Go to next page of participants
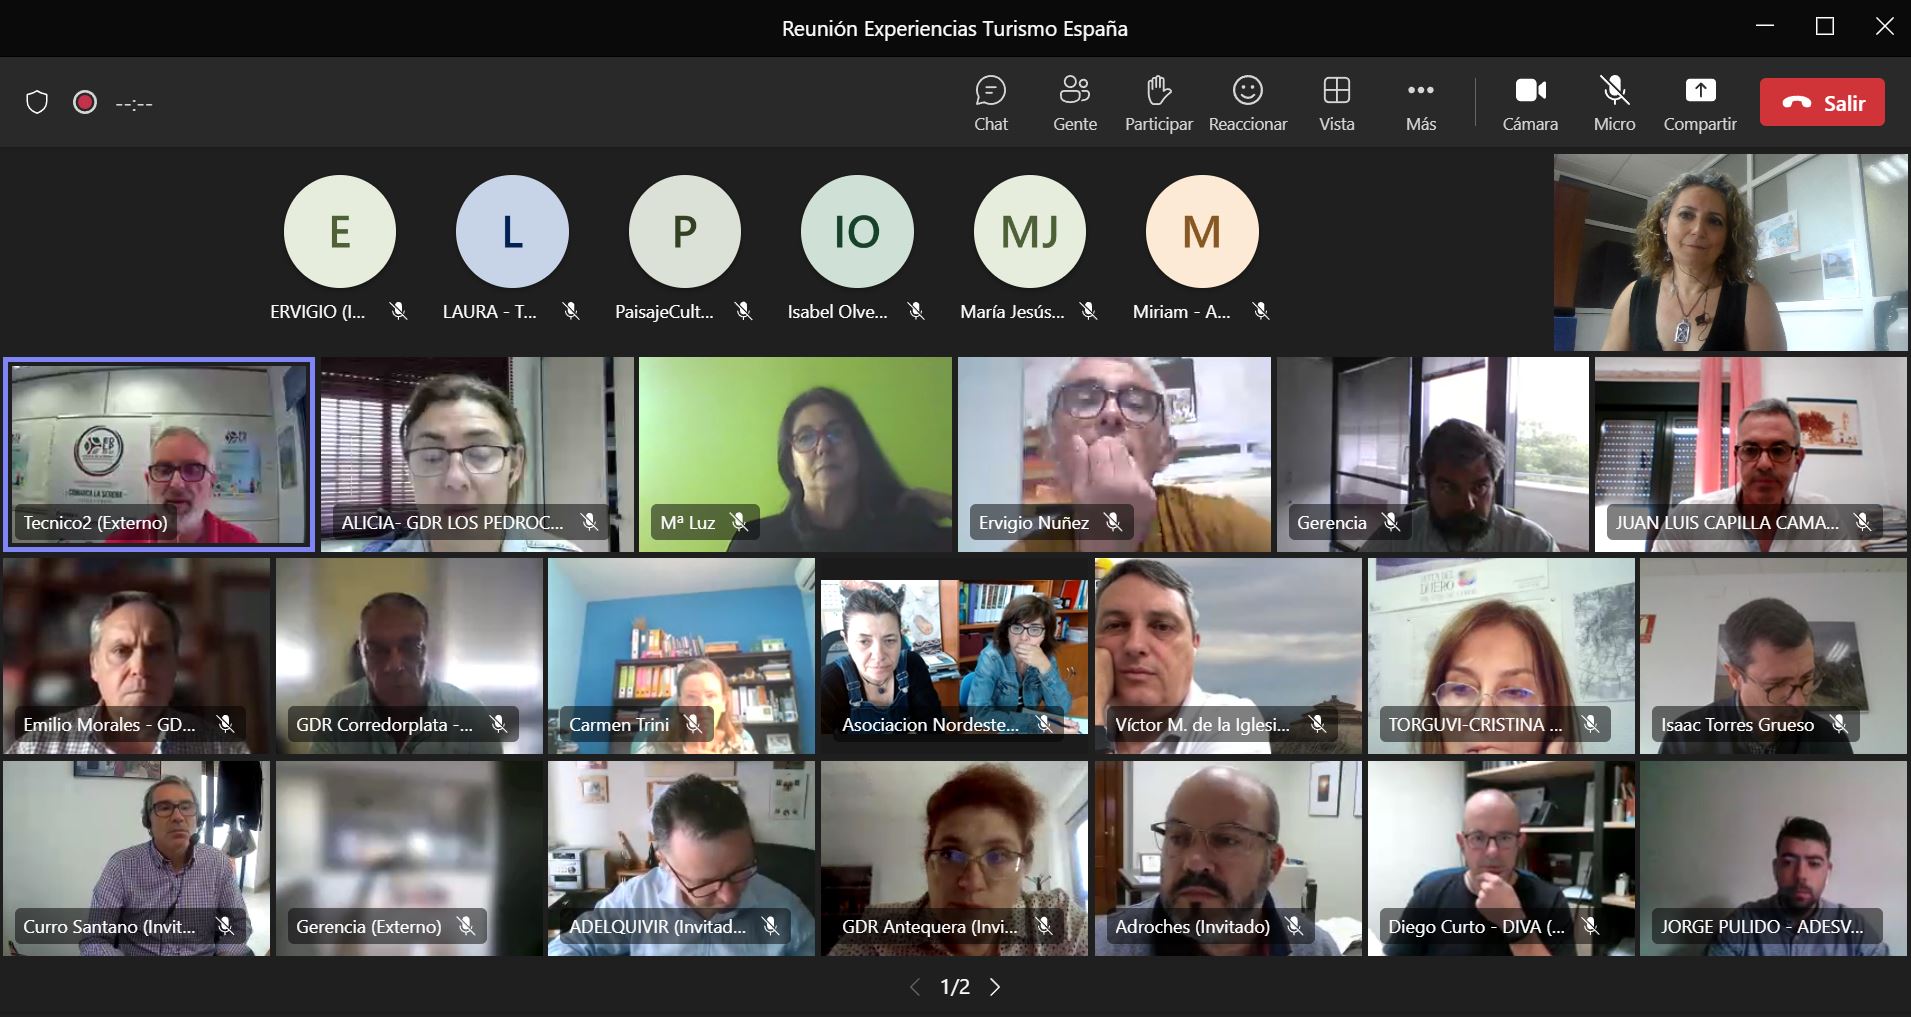Screen dimensions: 1911x1017 (995, 987)
